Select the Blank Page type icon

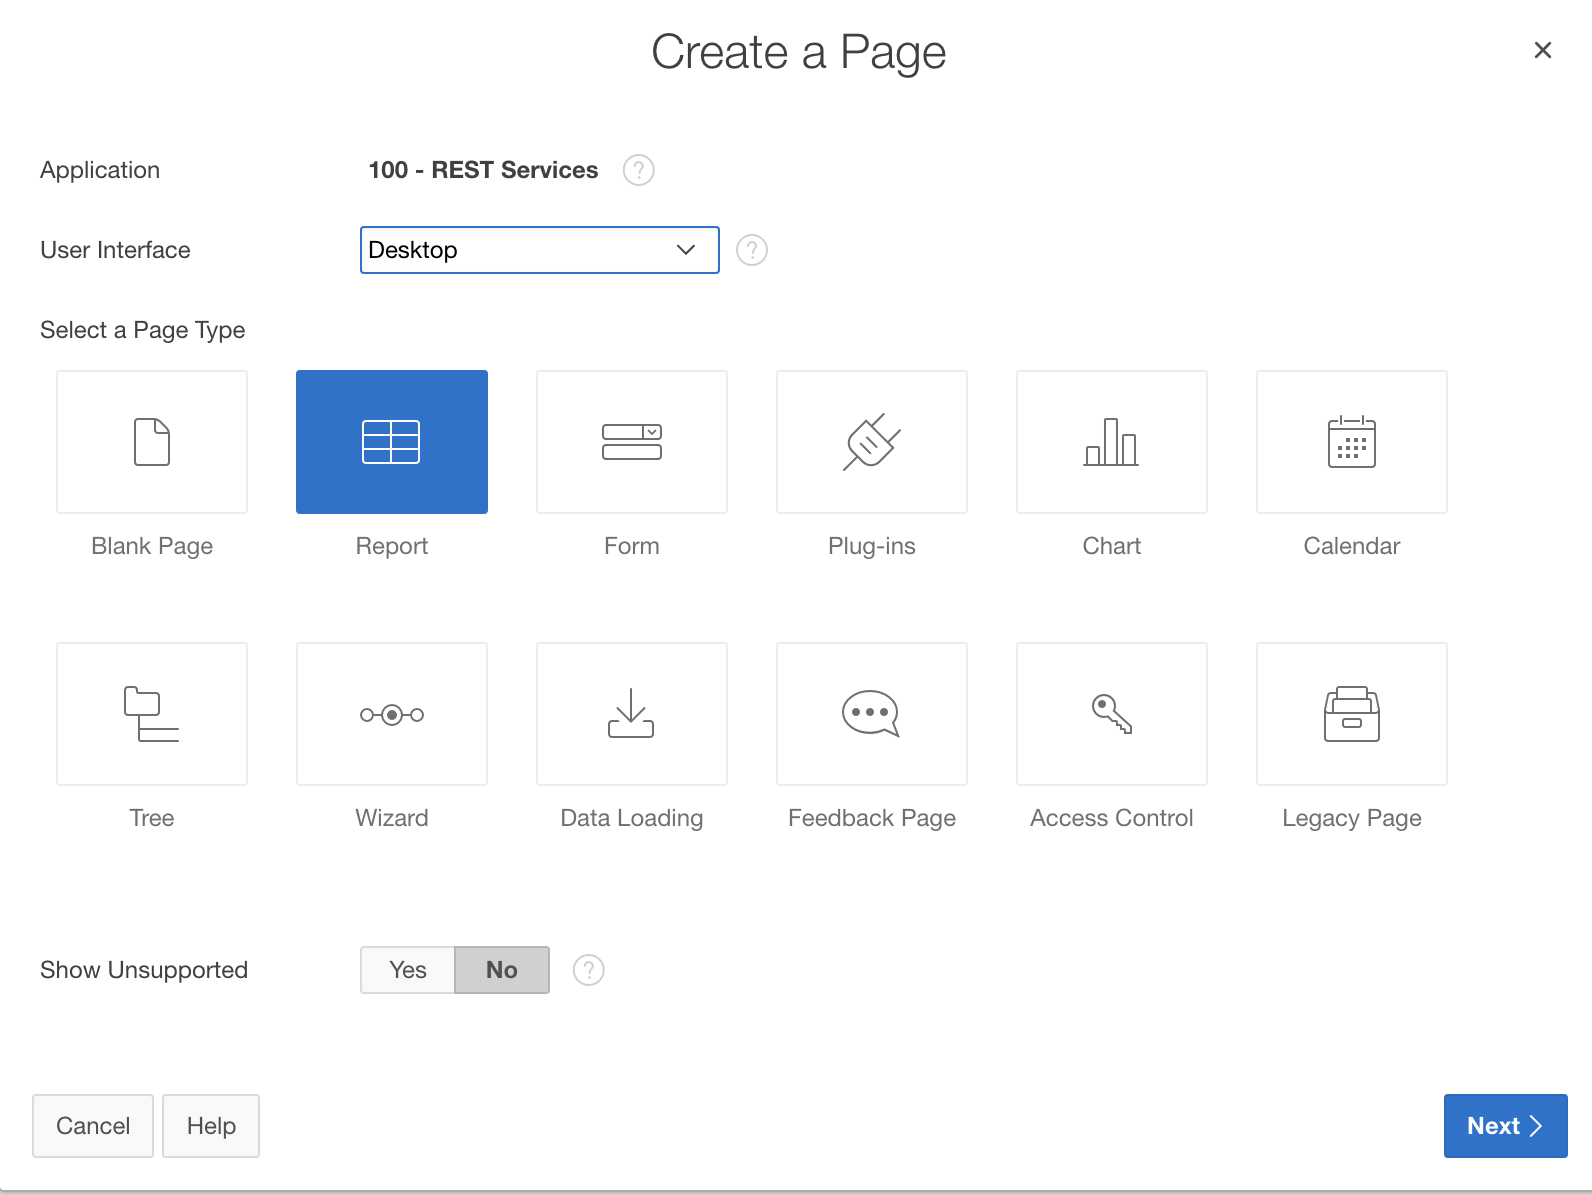(x=152, y=442)
